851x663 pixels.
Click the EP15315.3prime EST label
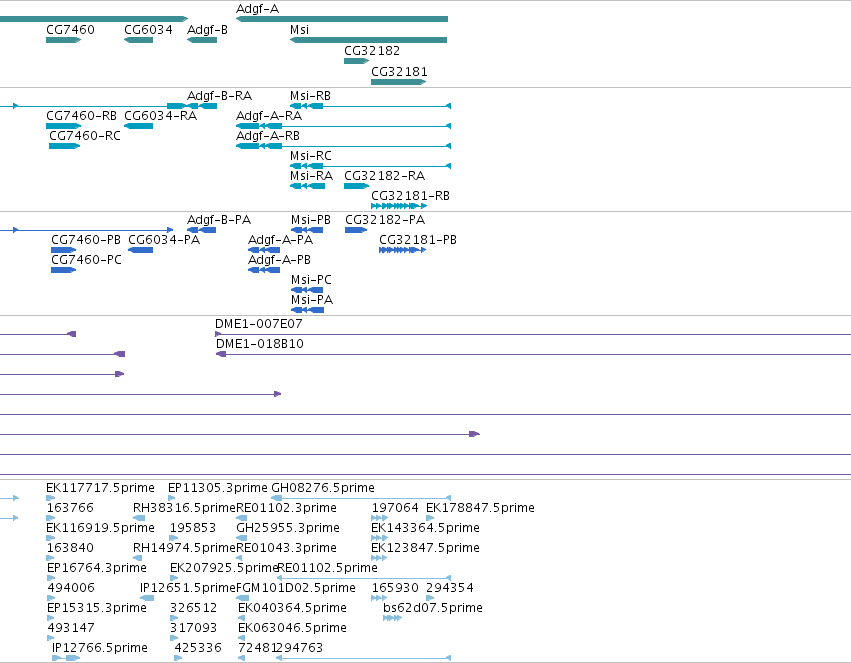click(x=97, y=609)
